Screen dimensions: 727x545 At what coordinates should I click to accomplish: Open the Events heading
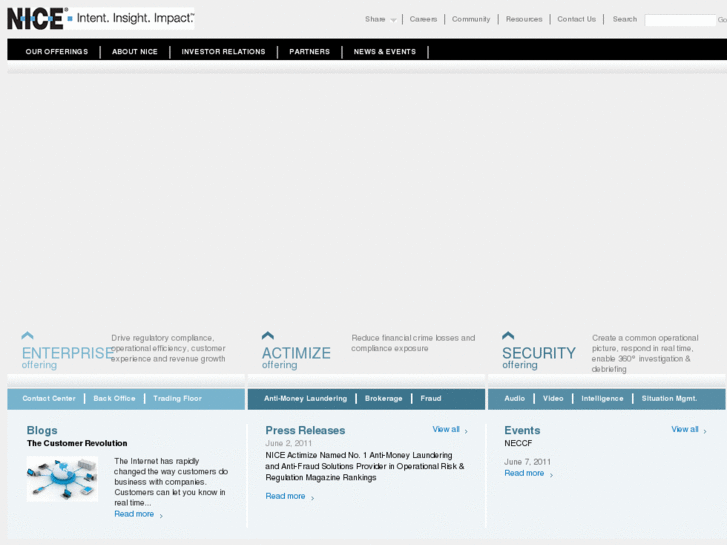pos(522,430)
